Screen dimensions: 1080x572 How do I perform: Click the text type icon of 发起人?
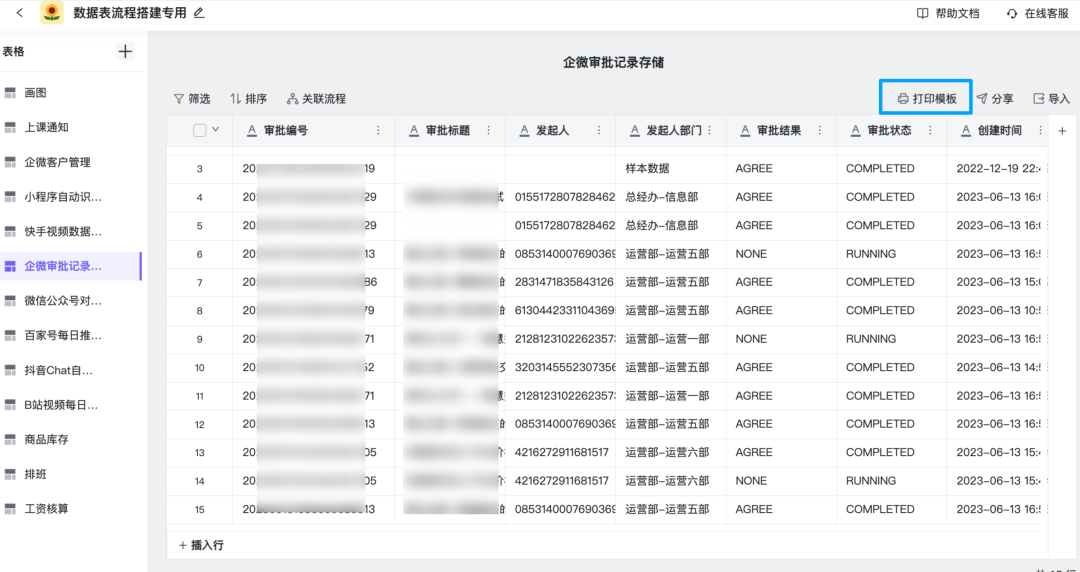pyautogui.click(x=524, y=130)
